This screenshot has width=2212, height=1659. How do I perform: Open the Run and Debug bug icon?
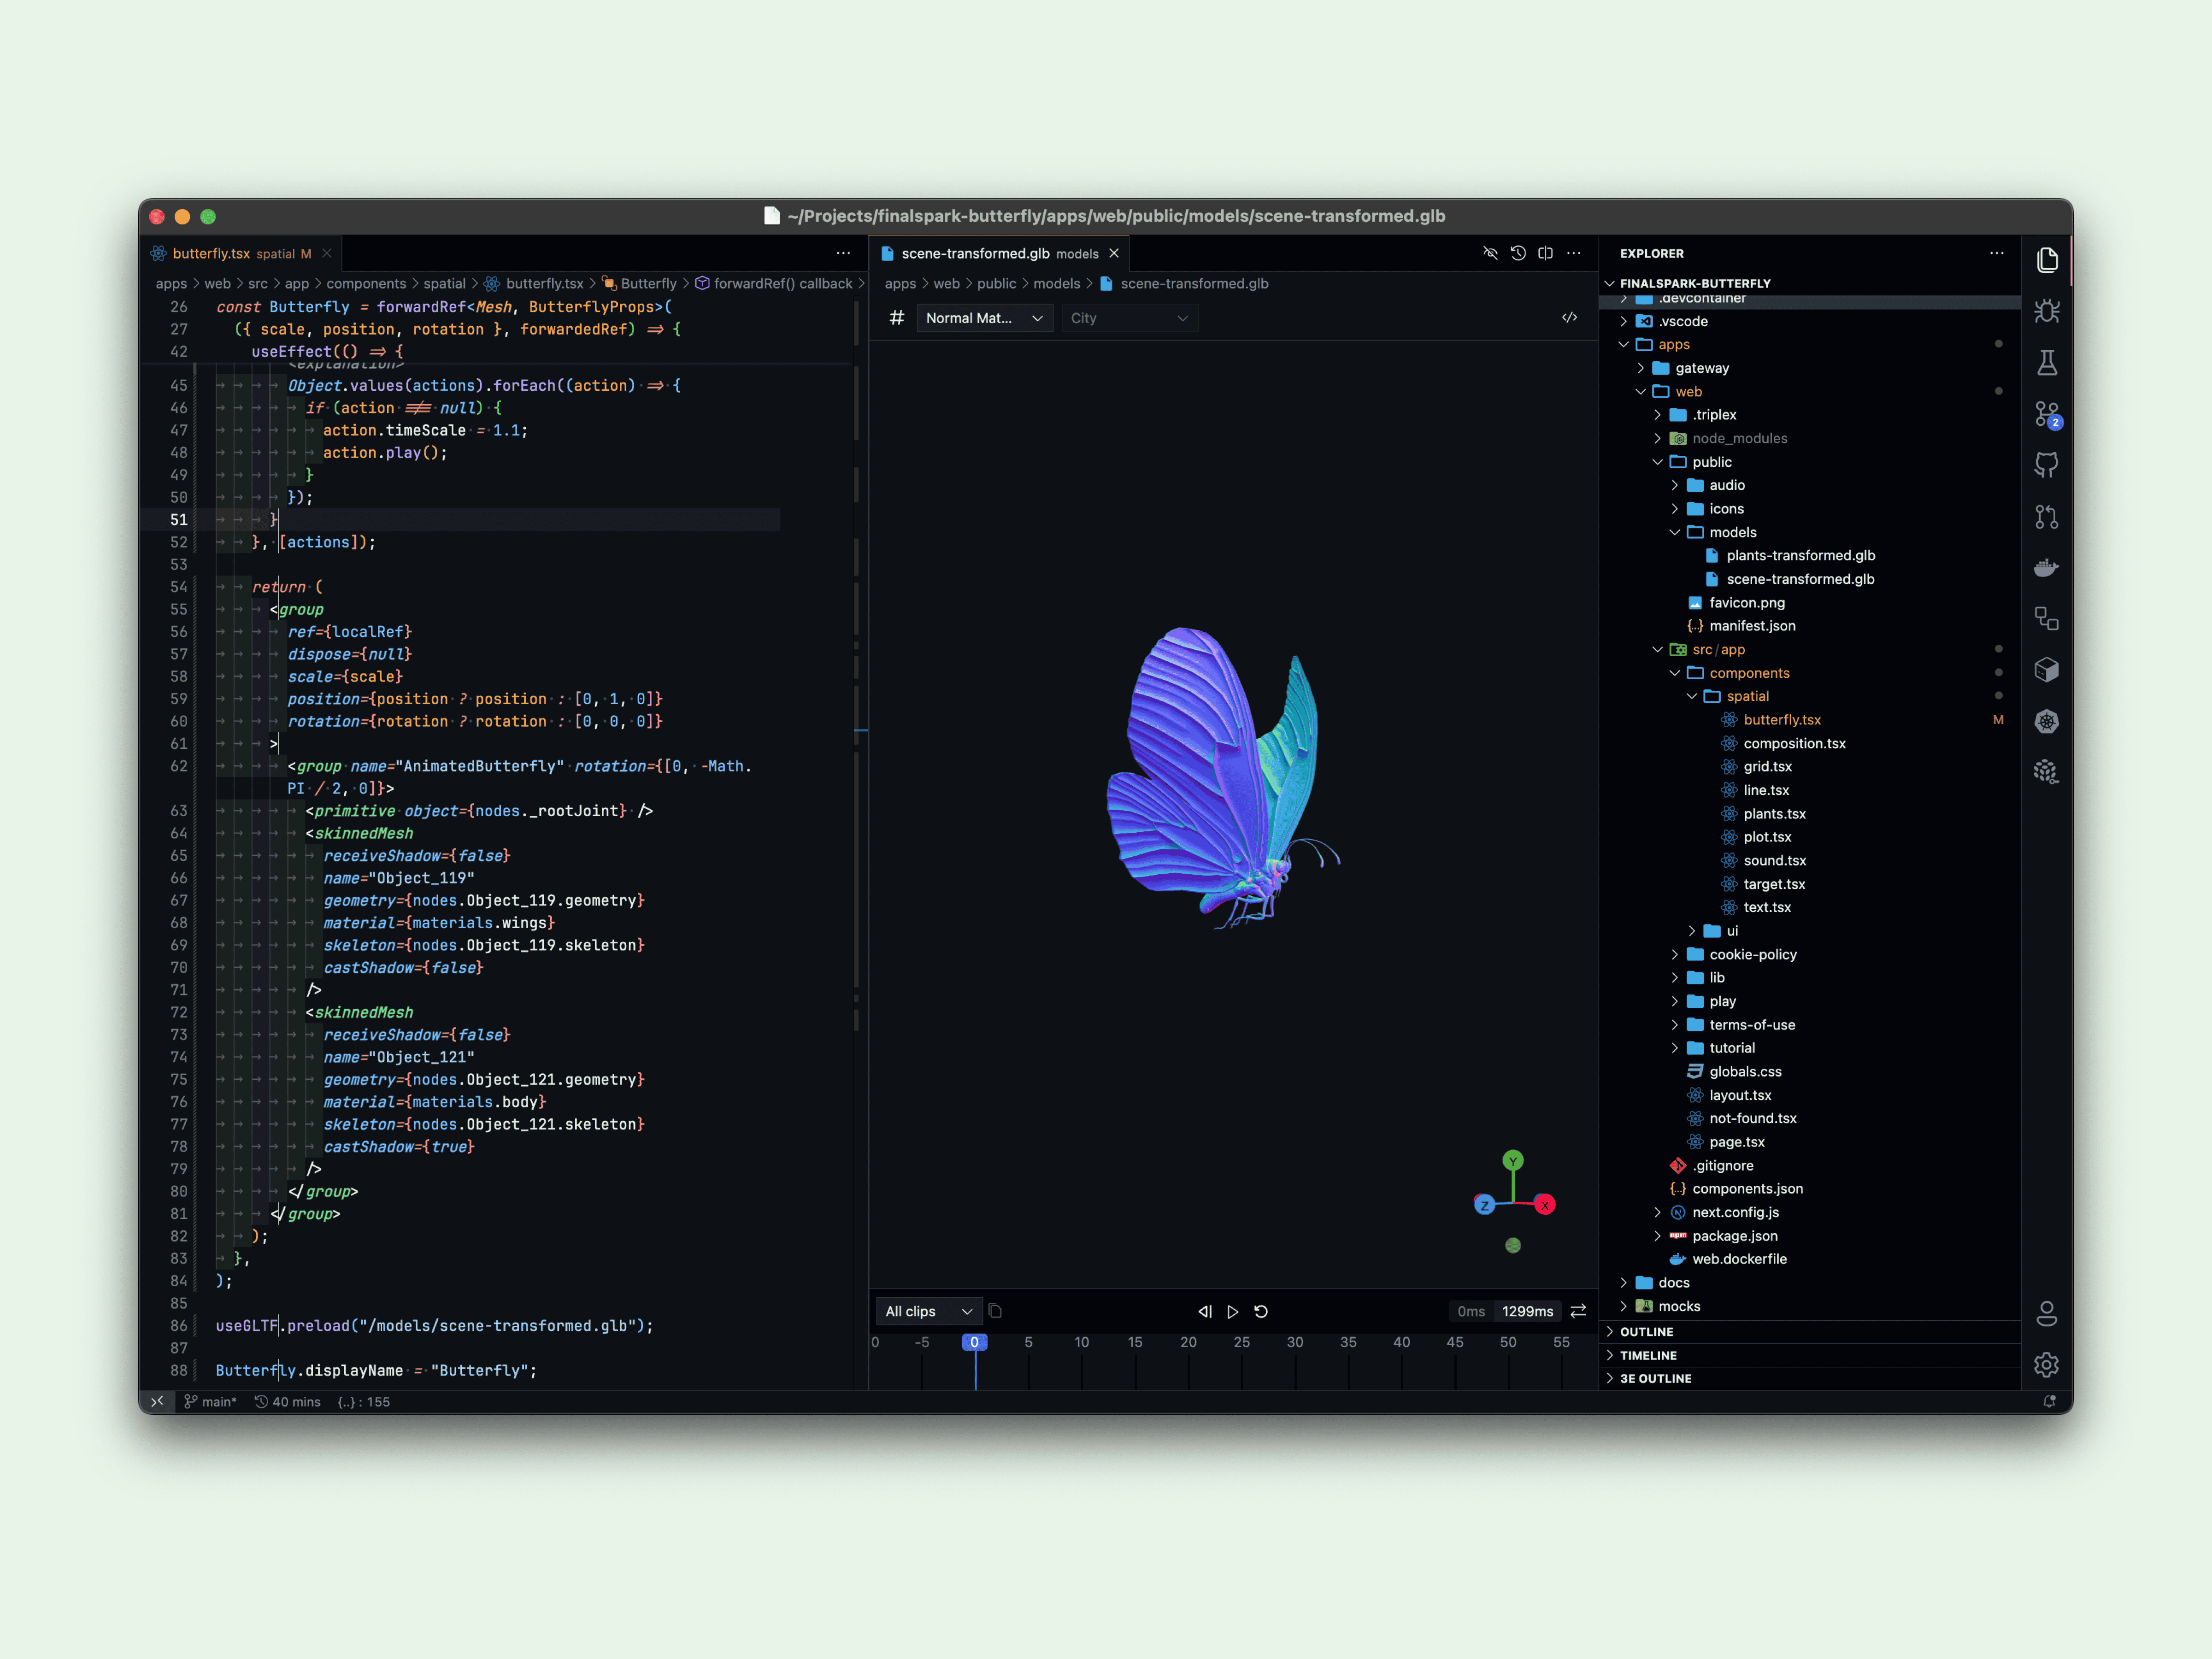[2046, 312]
